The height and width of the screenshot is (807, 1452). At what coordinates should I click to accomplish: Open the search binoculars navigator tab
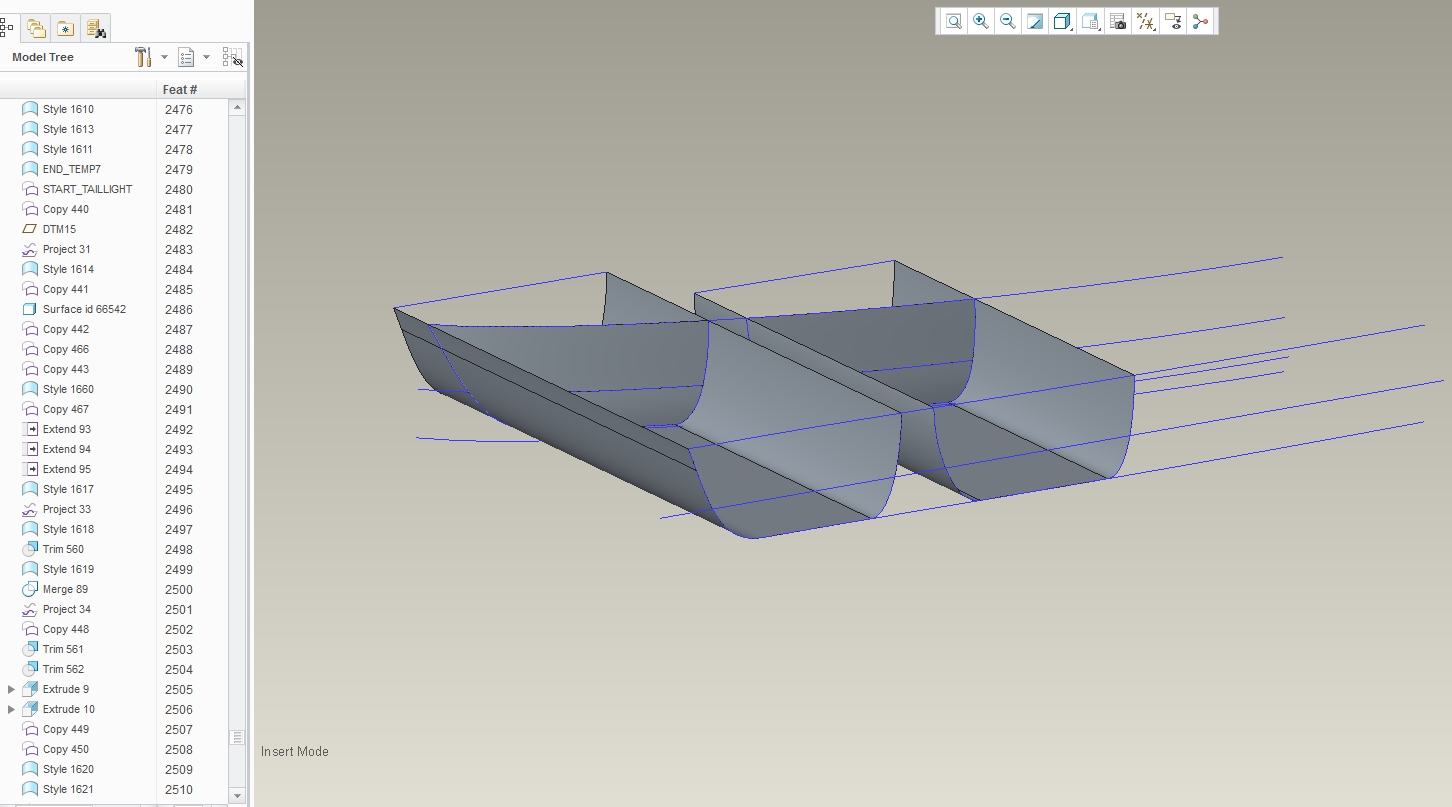point(95,28)
